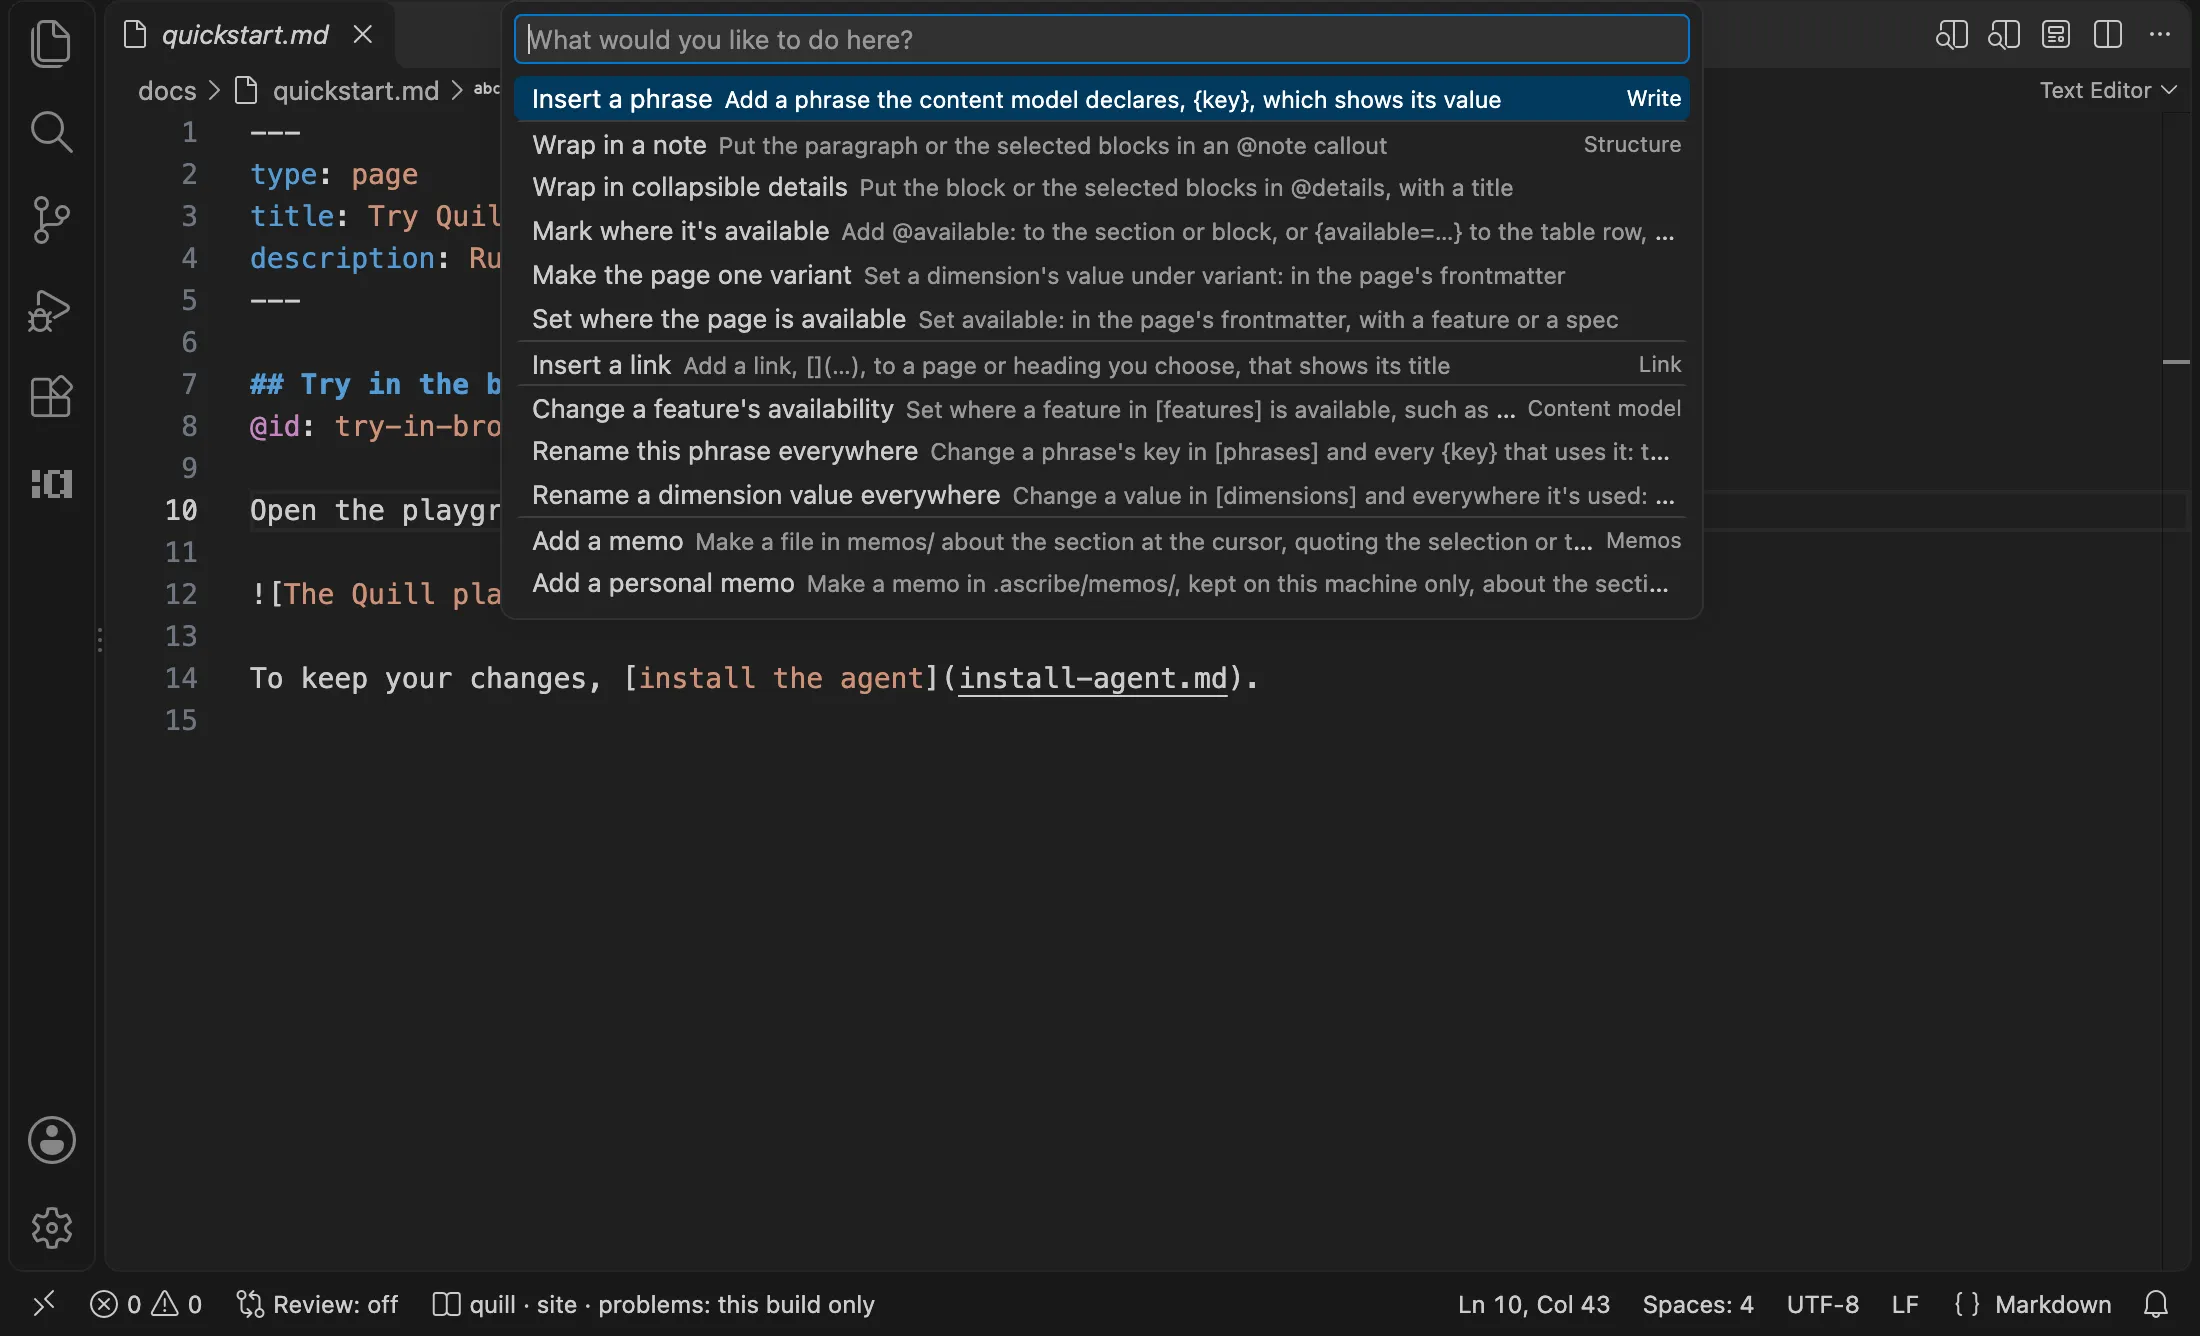Select Change a feature's availability
This screenshot has height=1336, width=2200.
click(x=1102, y=409)
